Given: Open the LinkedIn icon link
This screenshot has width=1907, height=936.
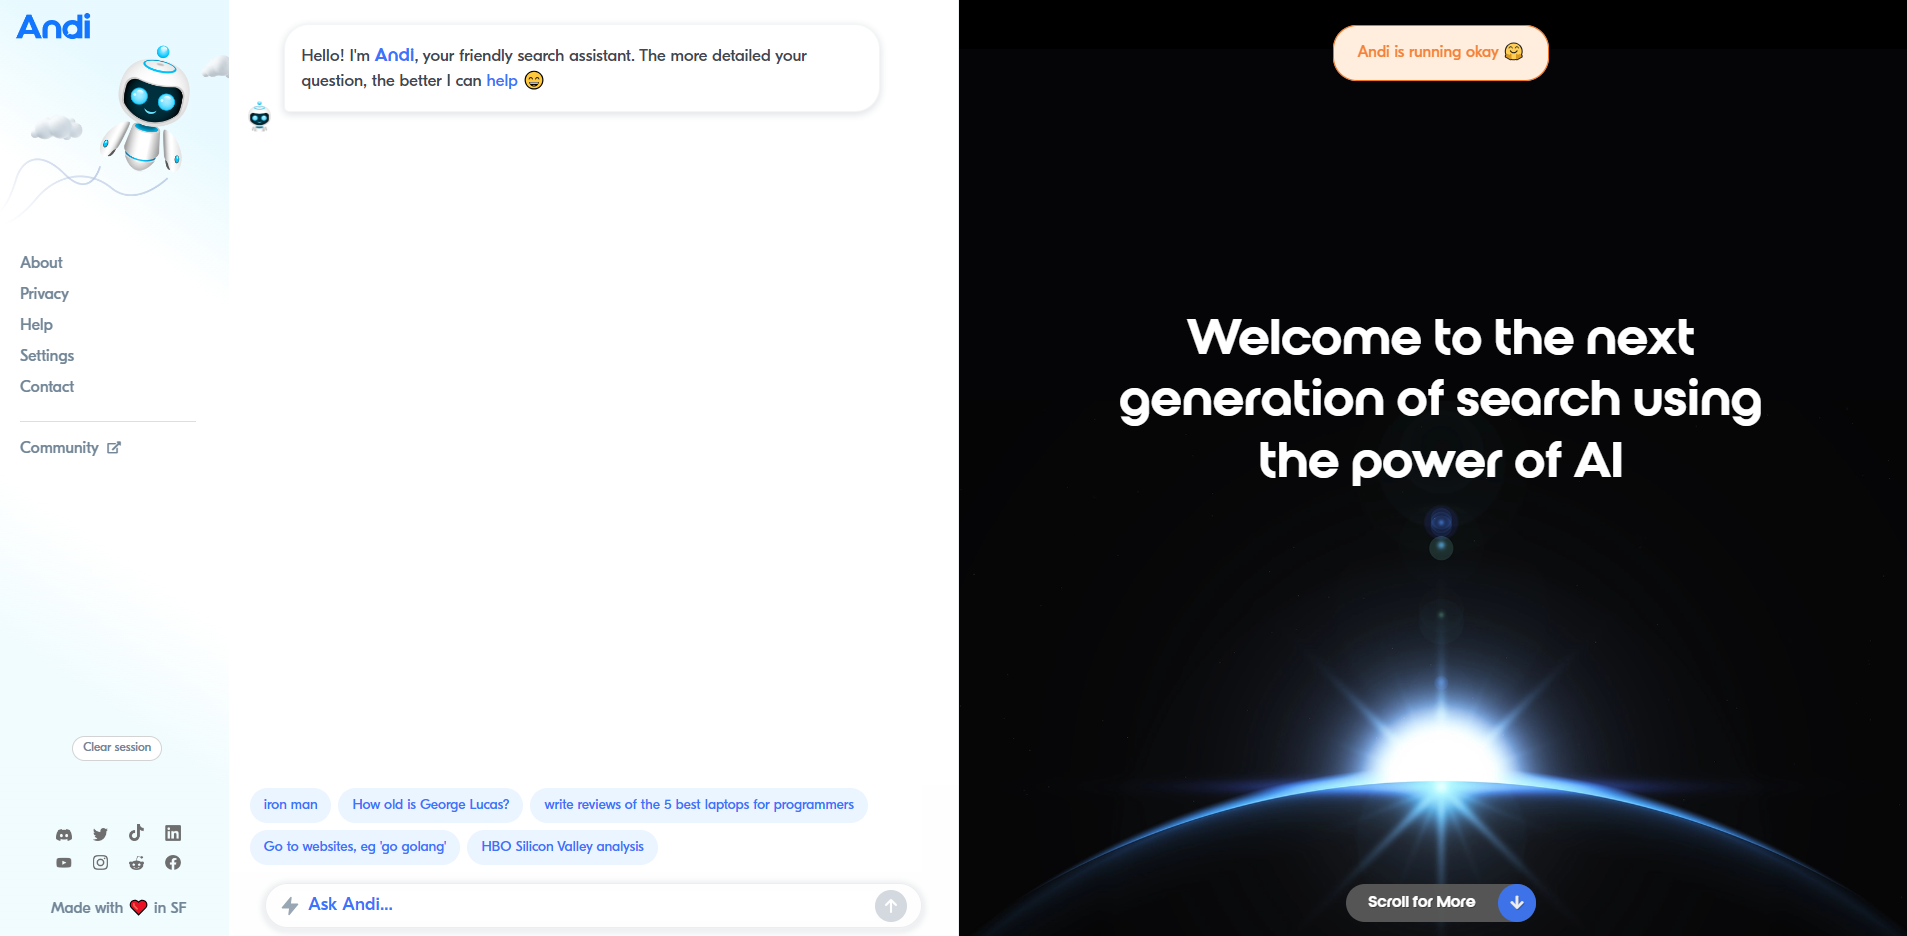Looking at the screenshot, I should click(173, 833).
